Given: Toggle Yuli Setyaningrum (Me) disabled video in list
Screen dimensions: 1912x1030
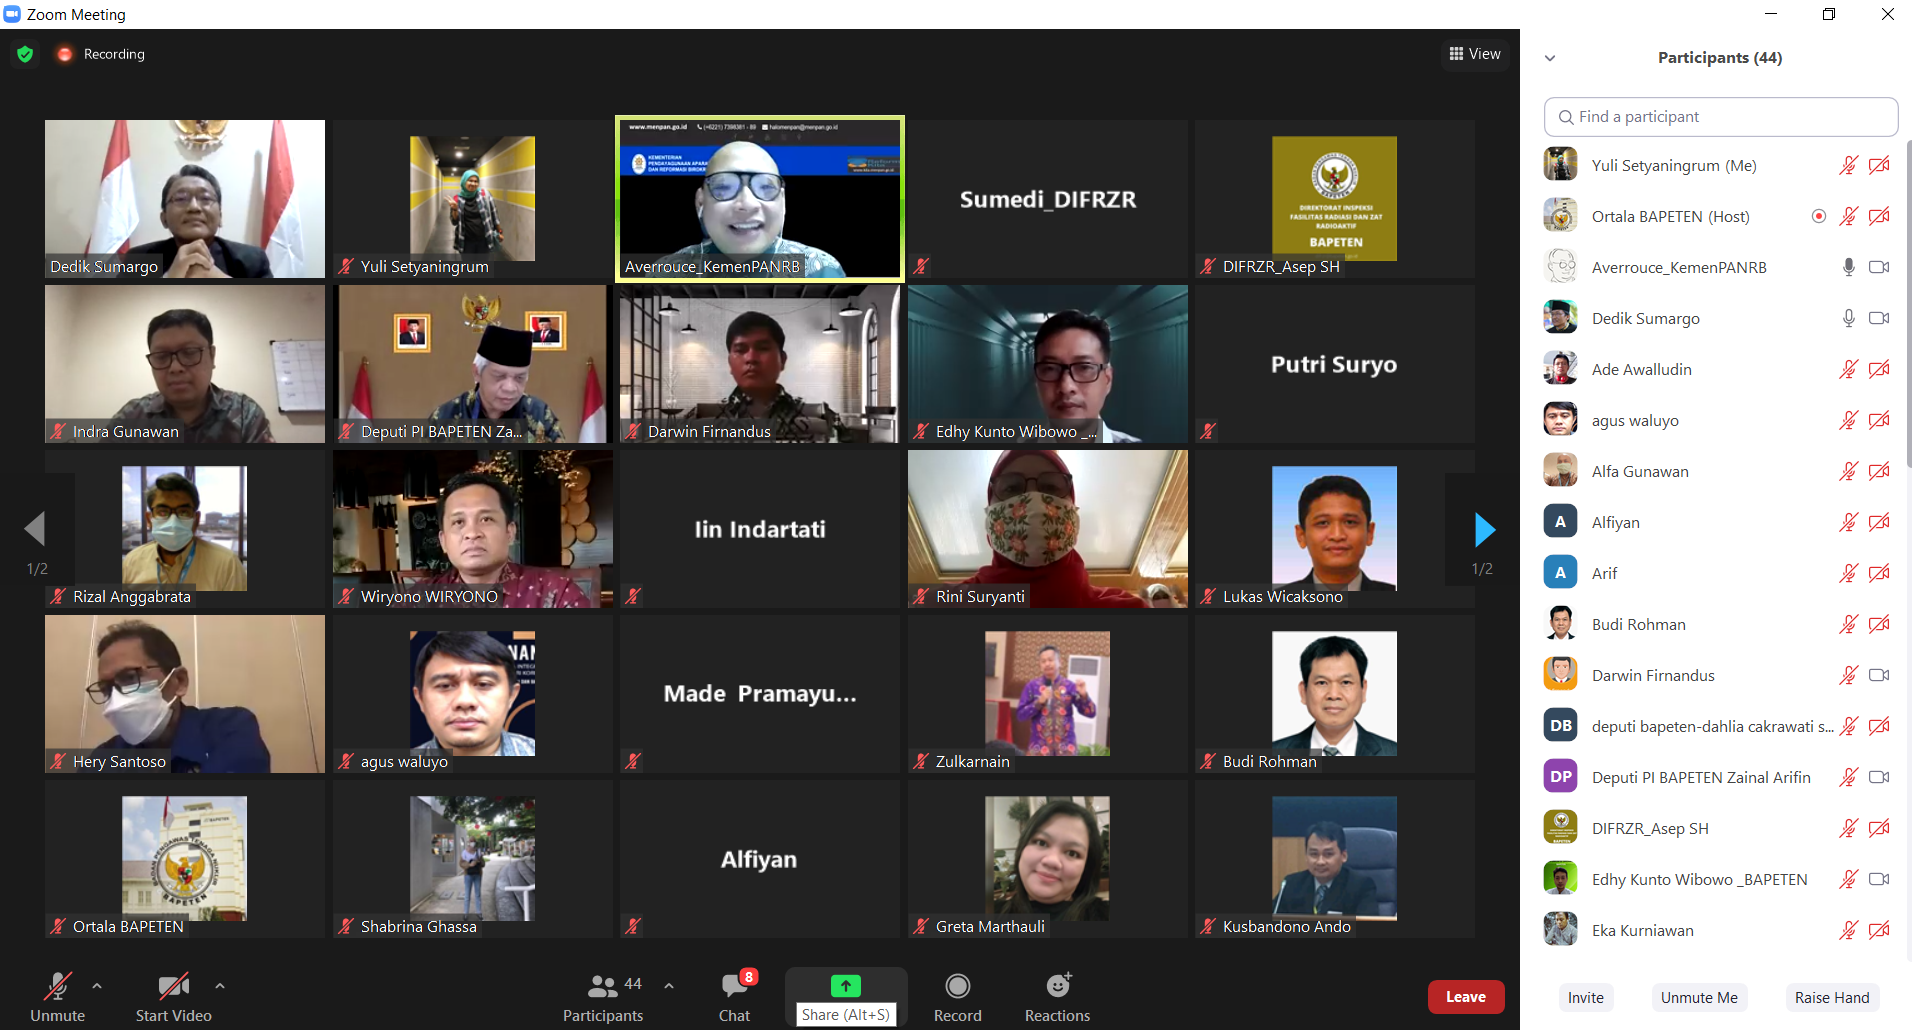Looking at the screenshot, I should [x=1879, y=165].
